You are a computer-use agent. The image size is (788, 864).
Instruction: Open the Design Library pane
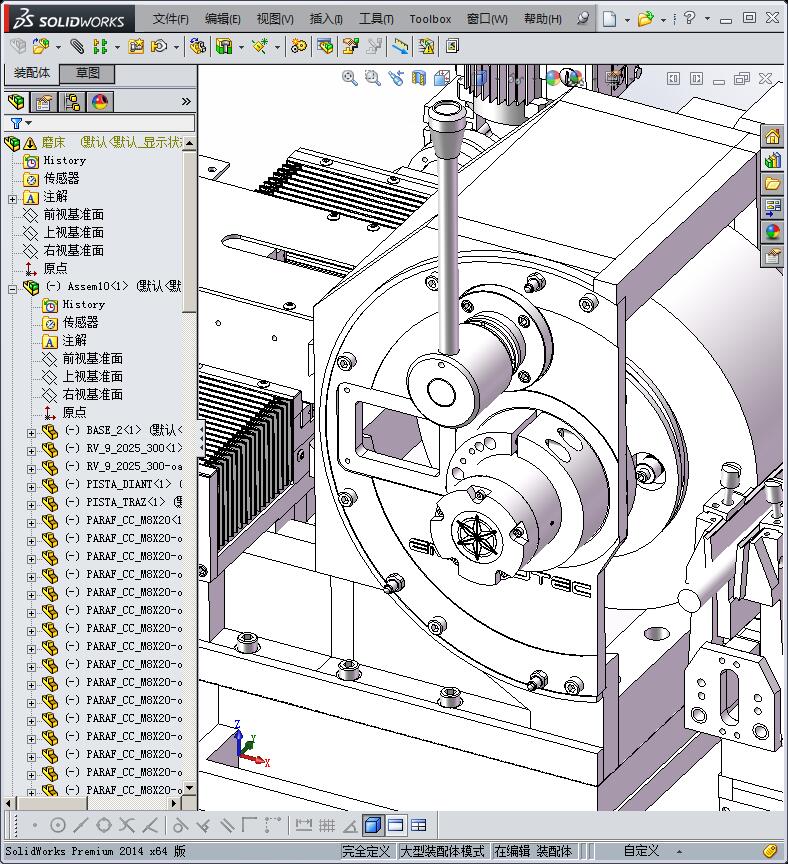pyautogui.click(x=773, y=160)
